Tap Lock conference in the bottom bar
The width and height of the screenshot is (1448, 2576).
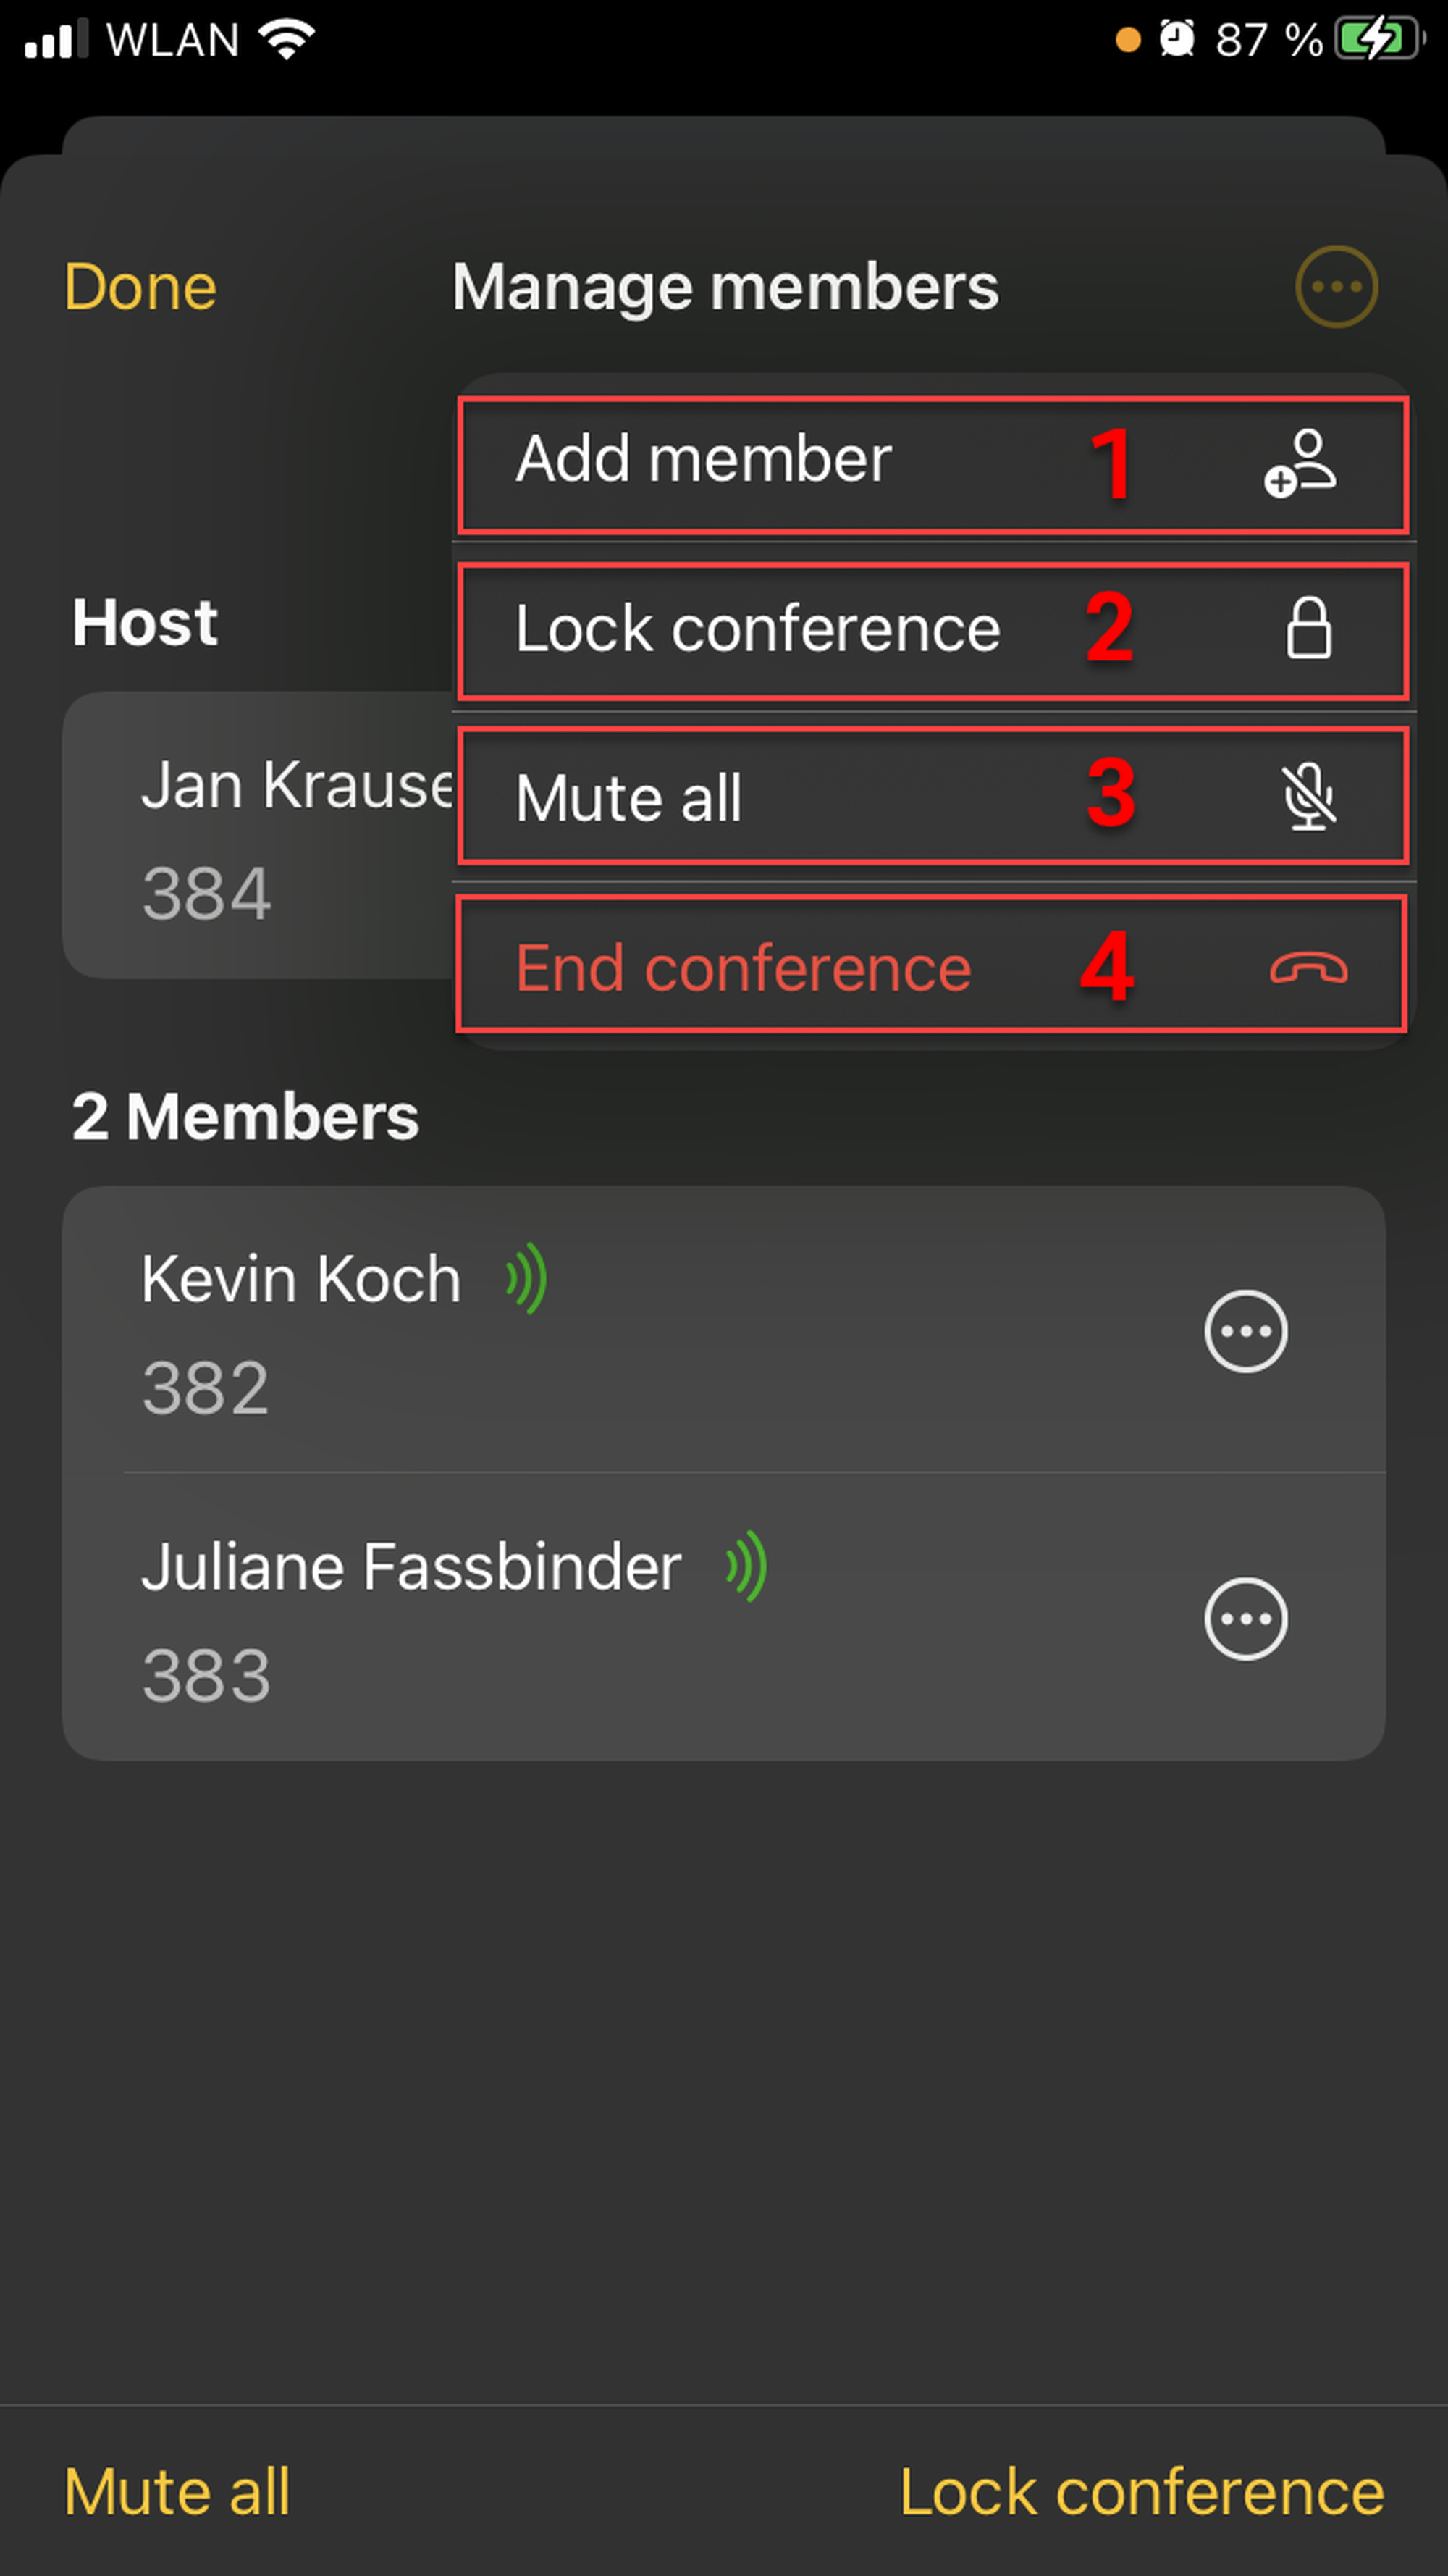(1141, 2491)
